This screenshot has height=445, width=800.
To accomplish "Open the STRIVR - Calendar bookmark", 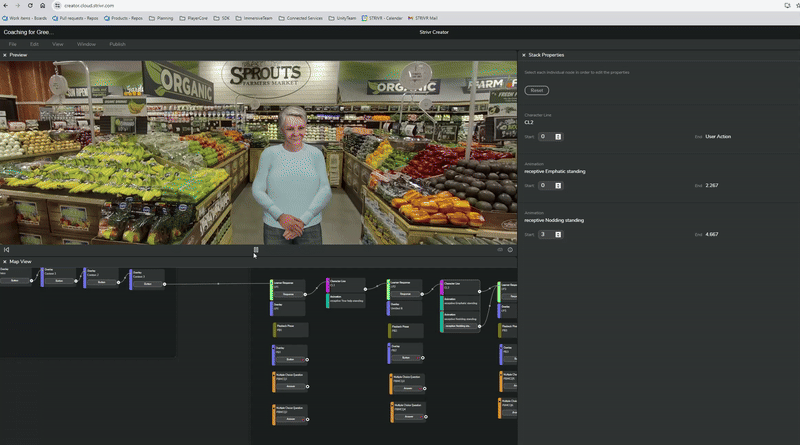I will 382,18.
